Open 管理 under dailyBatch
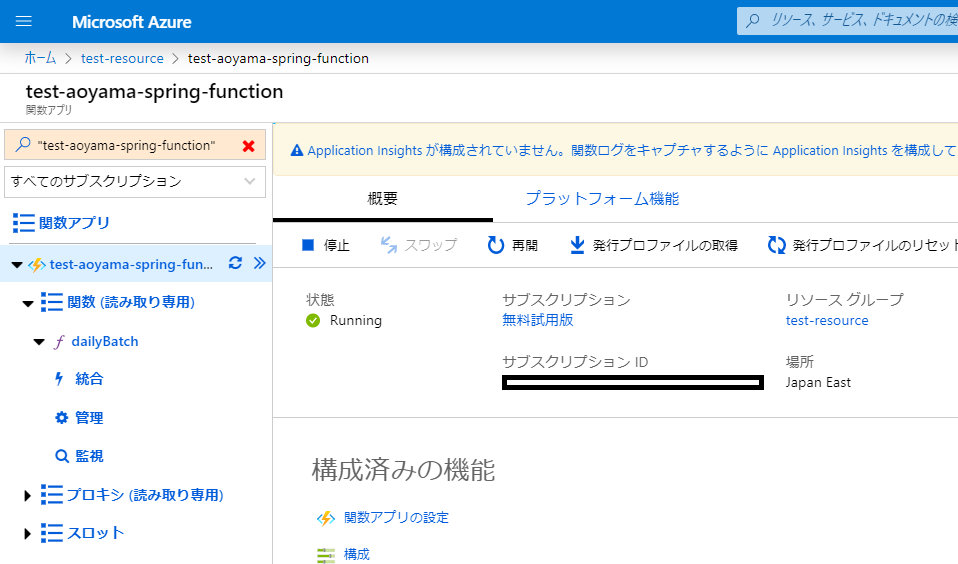This screenshot has height=564, width=958. pos(89,417)
